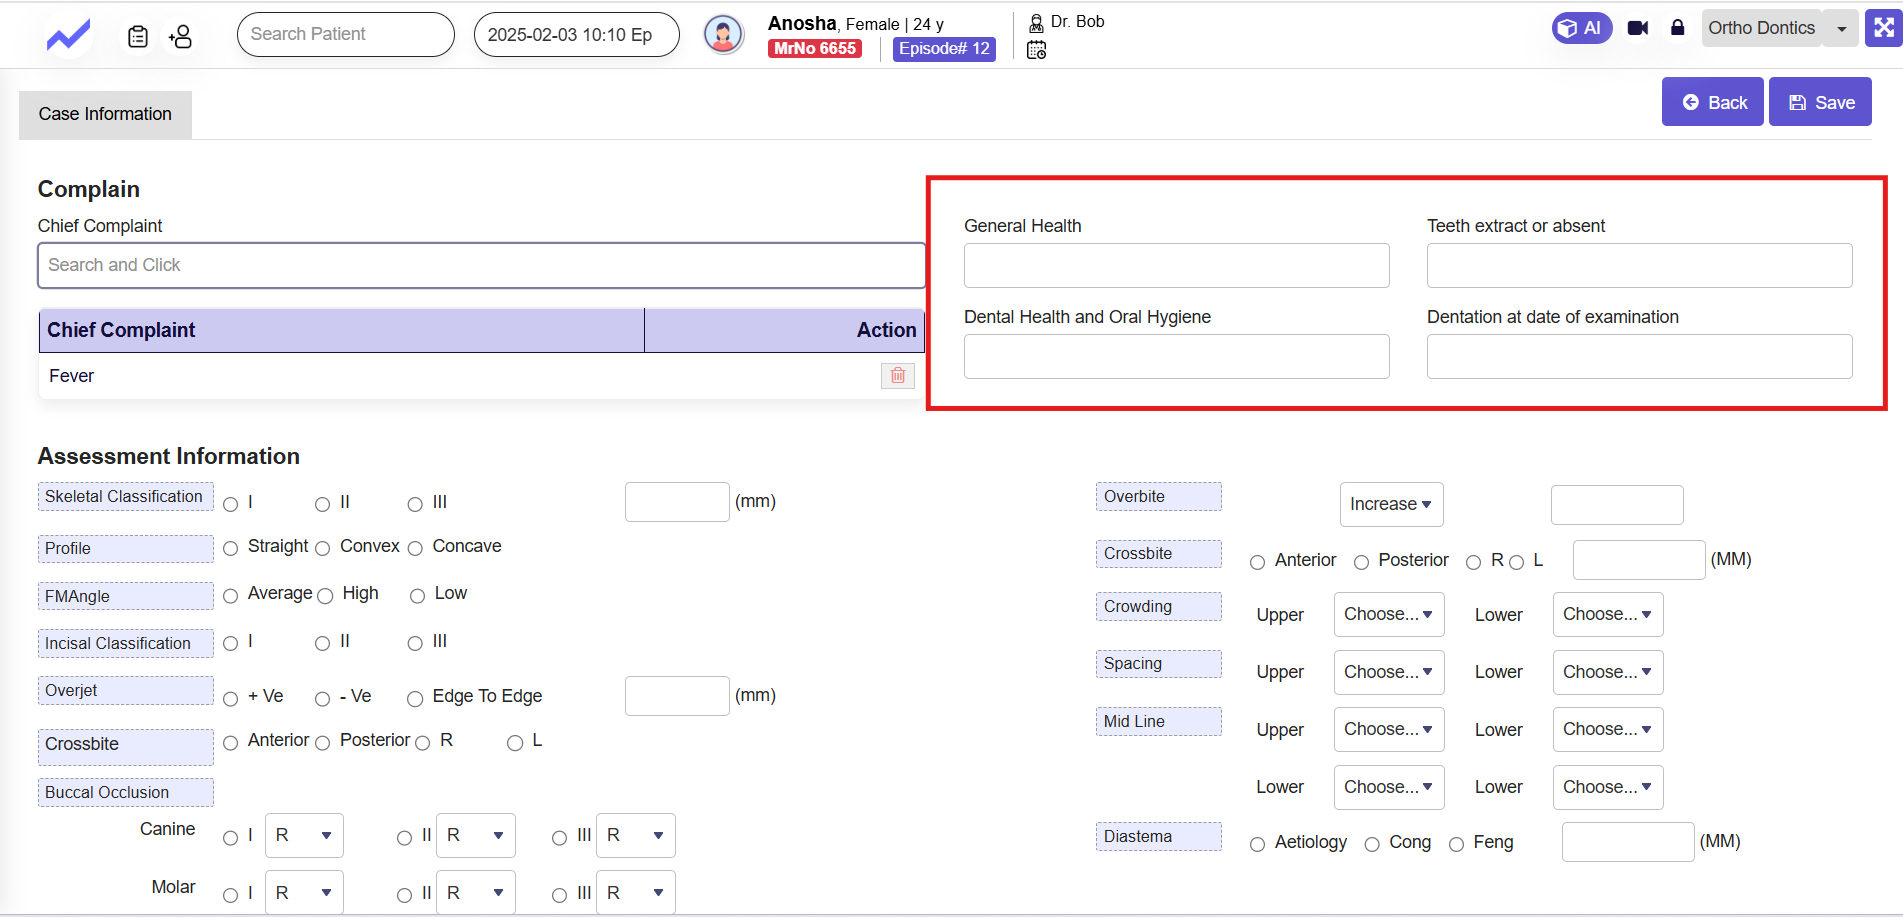
Task: Open the AI assistant button
Action: [x=1581, y=28]
